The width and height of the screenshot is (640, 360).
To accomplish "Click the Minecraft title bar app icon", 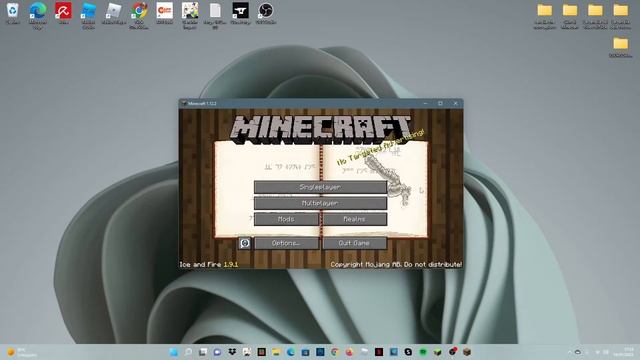I will pyautogui.click(x=184, y=103).
